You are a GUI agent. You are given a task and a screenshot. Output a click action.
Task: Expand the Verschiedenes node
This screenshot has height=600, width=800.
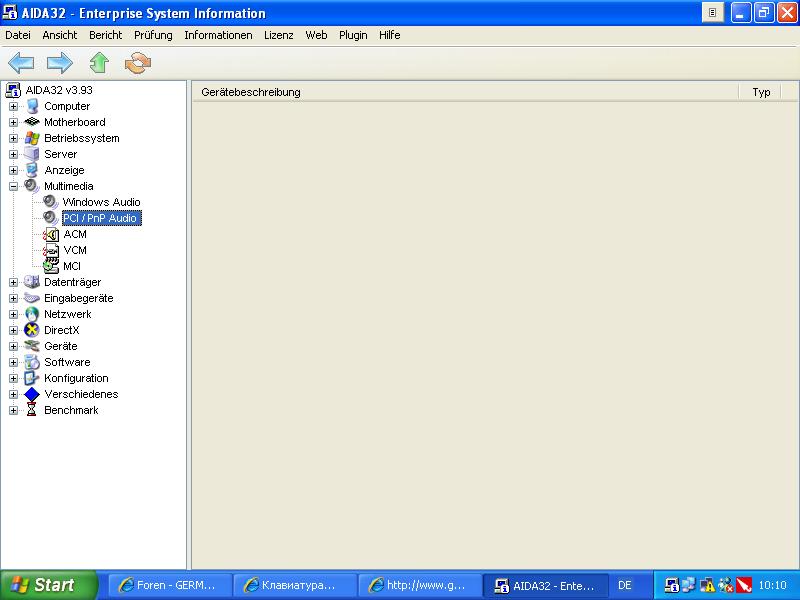tap(13, 394)
